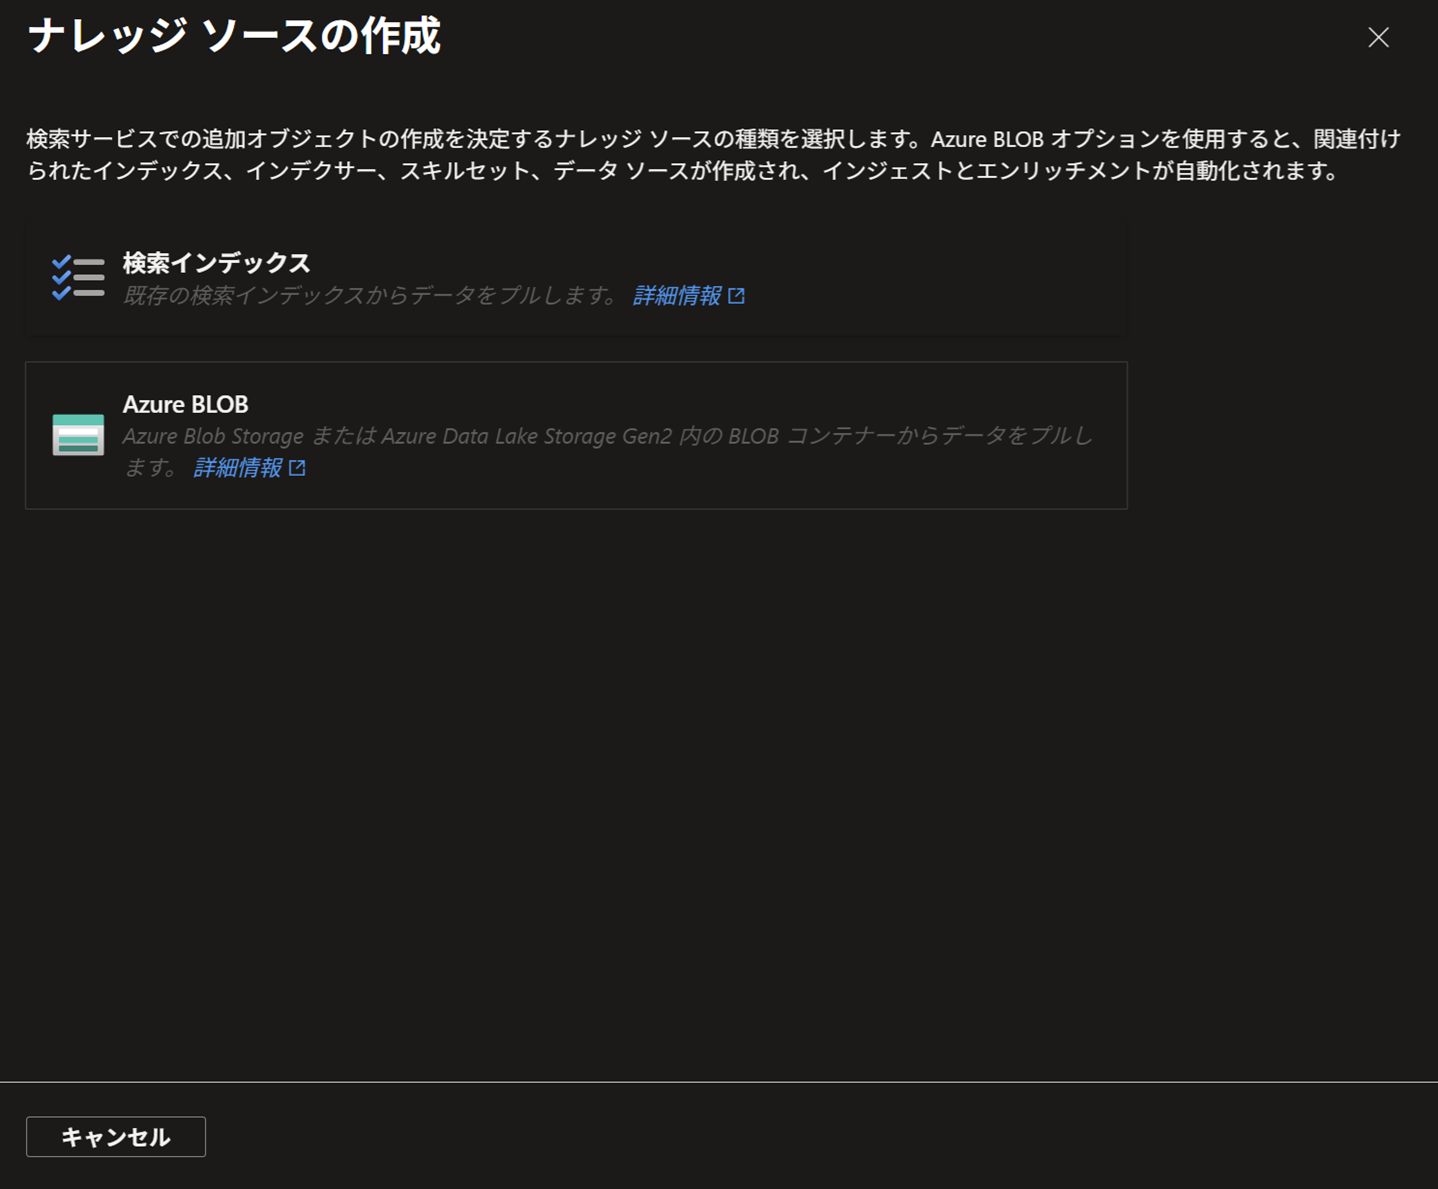
Task: Click the ナレッジ ソースの作成 heading
Action: tap(234, 36)
